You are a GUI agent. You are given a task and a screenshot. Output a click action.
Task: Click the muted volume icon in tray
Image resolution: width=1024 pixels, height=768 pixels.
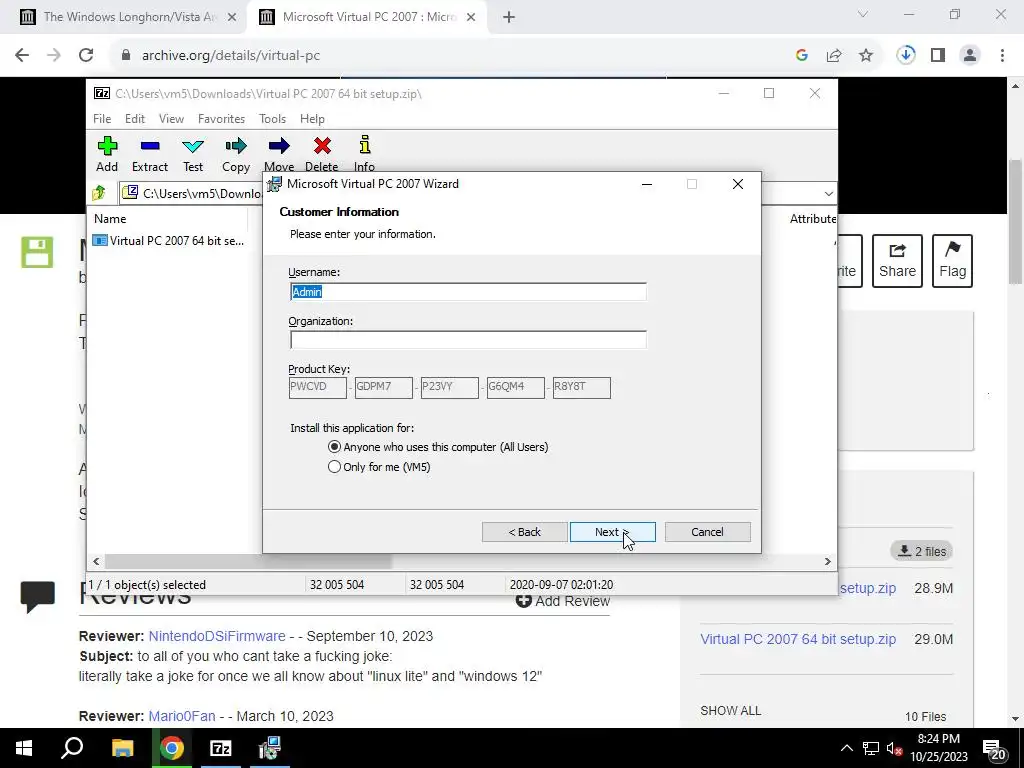893,748
